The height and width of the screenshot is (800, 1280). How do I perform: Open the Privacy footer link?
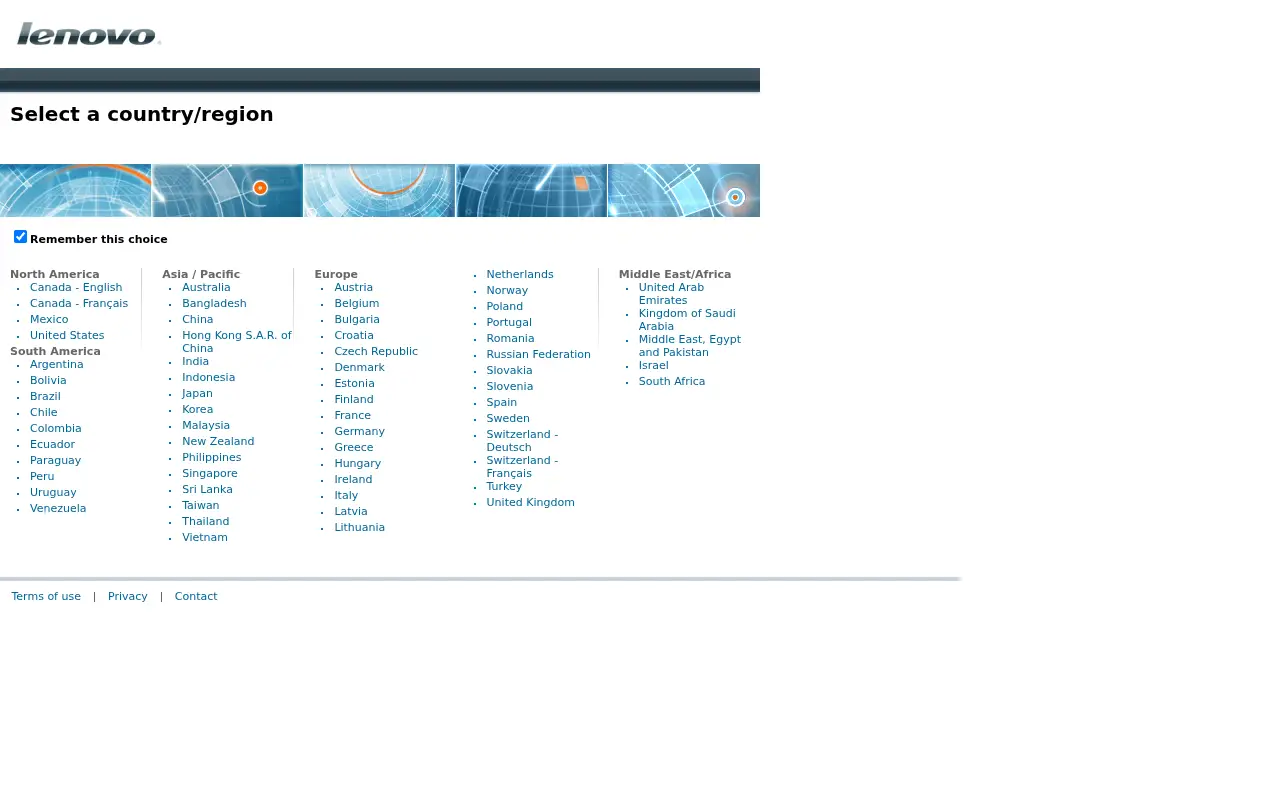[128, 597]
